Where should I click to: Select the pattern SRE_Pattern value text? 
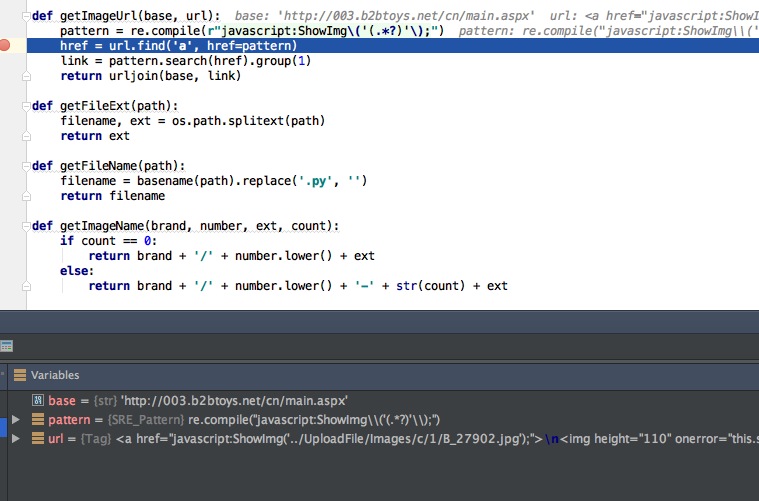click(314, 420)
